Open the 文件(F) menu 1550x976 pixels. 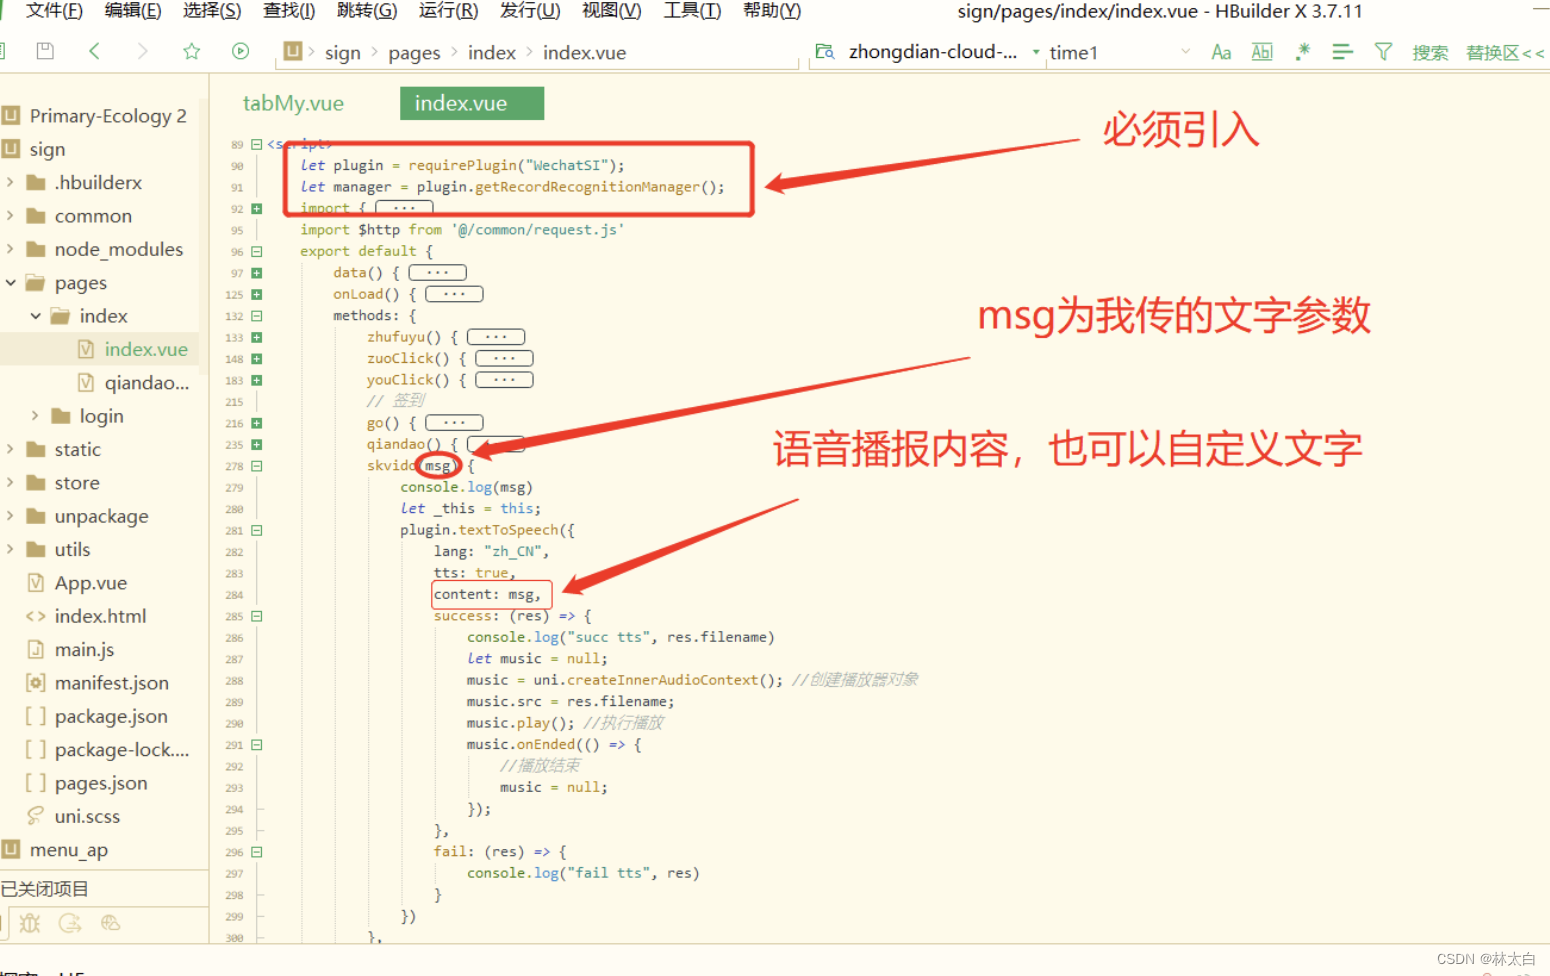coord(54,11)
